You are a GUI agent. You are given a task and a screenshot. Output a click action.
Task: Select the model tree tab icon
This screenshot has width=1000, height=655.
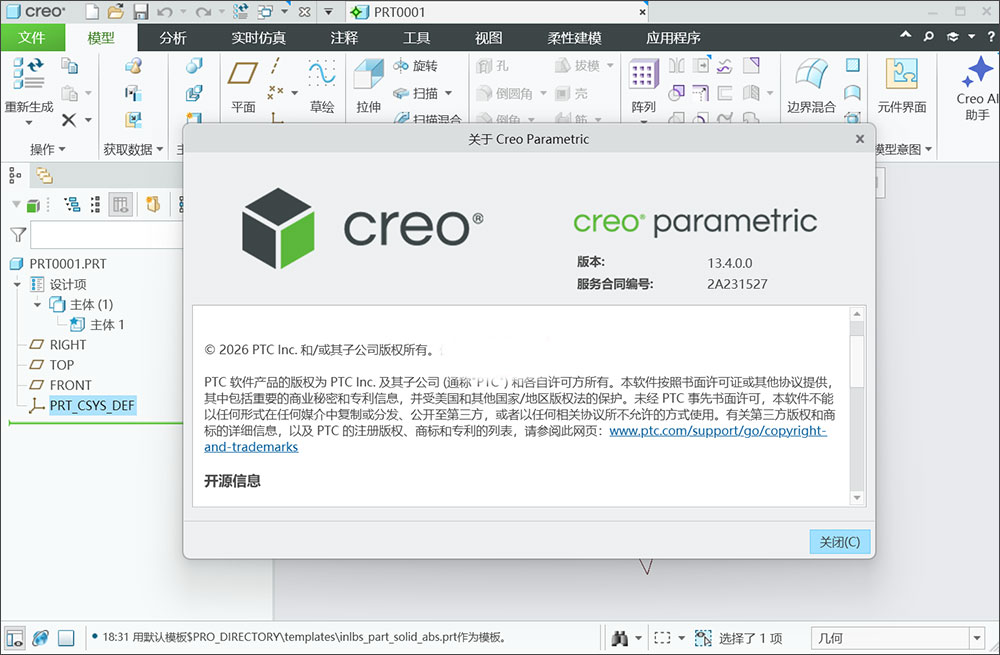click(15, 175)
